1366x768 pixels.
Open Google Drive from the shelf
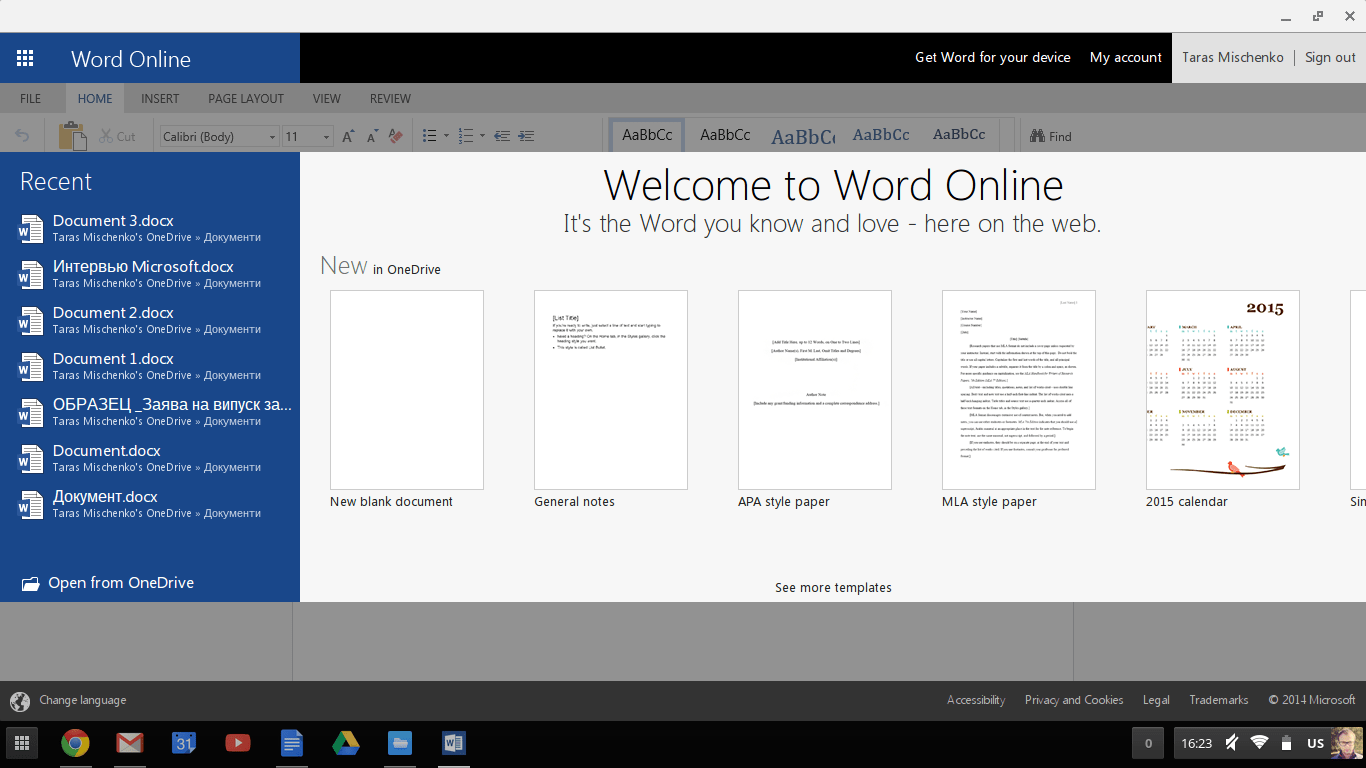(346, 743)
